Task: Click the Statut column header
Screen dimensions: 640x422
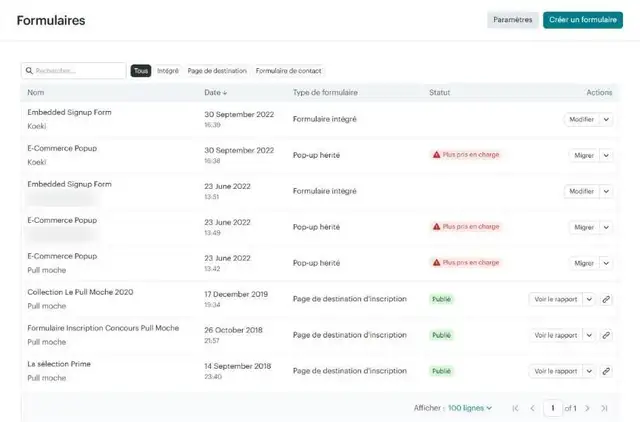Action: pos(440,93)
